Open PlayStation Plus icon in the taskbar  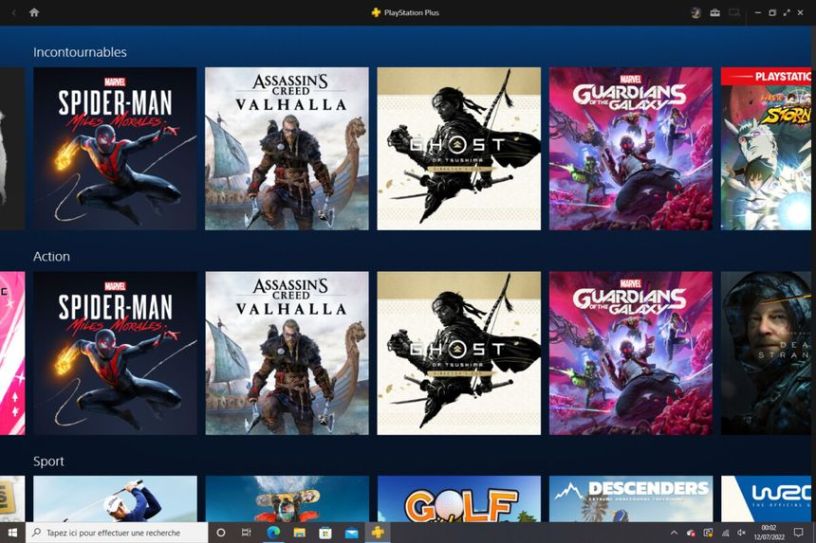tap(377, 532)
